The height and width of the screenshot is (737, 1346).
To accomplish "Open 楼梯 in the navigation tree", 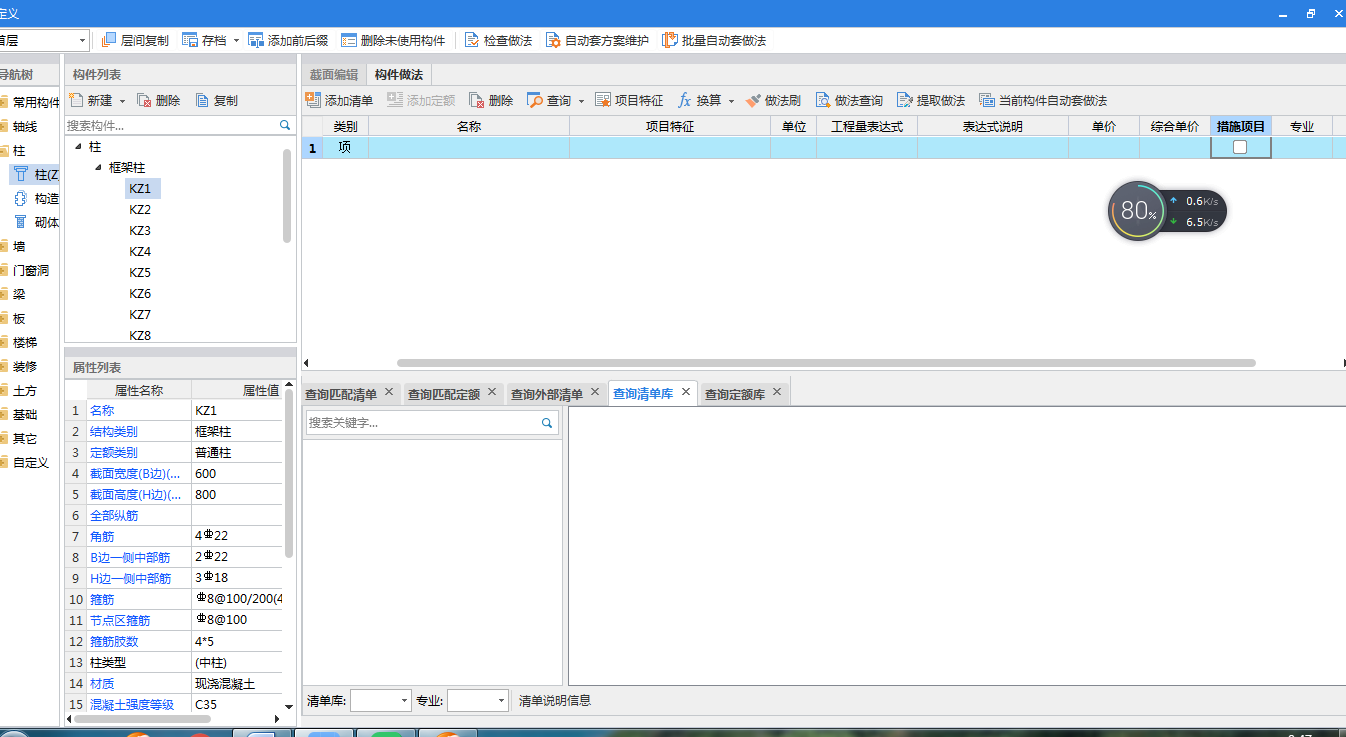I will pyautogui.click(x=25, y=342).
